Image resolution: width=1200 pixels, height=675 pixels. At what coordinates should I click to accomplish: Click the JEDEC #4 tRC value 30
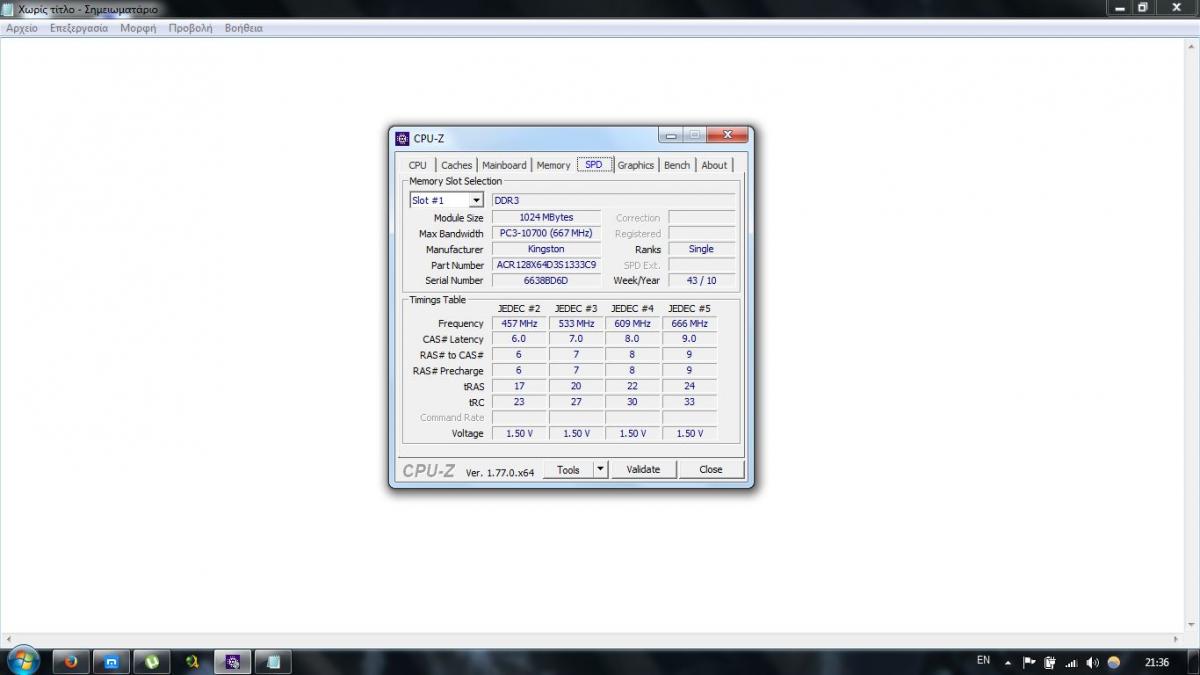pyautogui.click(x=632, y=402)
